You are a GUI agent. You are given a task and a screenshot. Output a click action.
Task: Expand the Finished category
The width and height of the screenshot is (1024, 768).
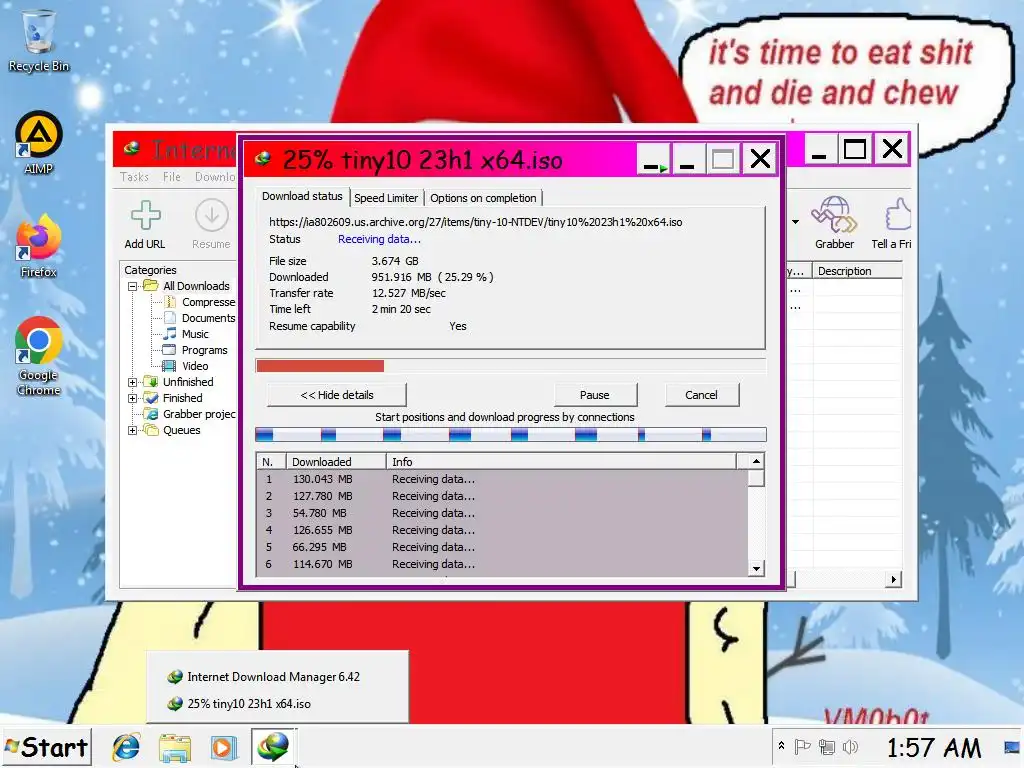[x=133, y=398]
